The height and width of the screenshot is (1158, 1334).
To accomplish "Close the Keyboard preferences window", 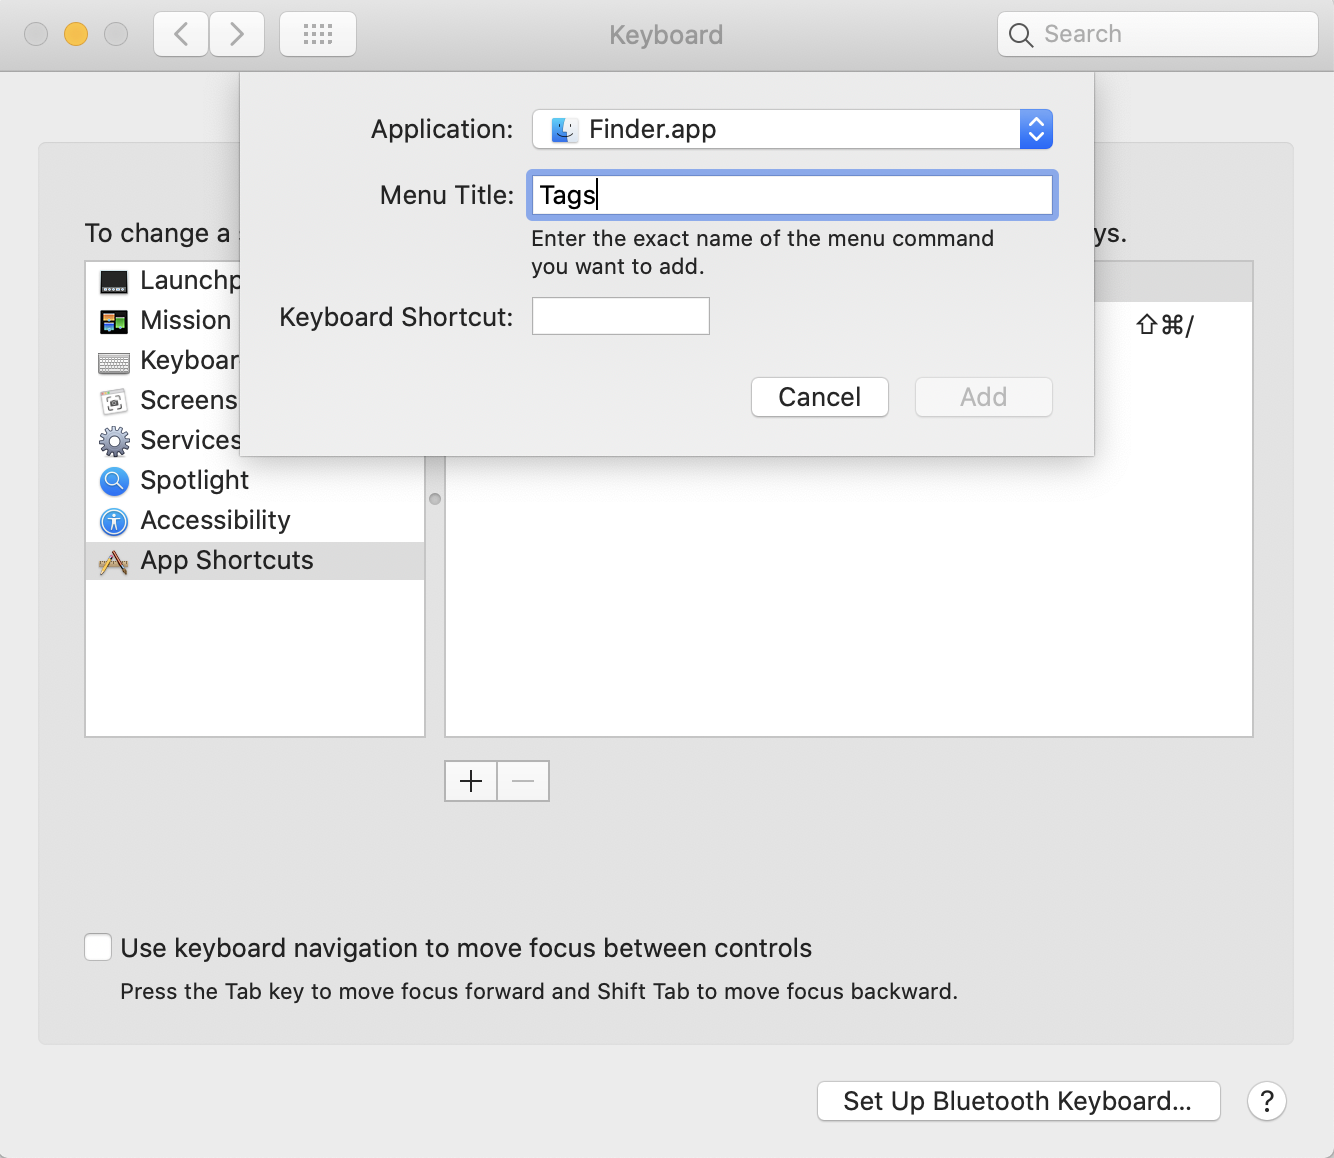I will [x=36, y=35].
